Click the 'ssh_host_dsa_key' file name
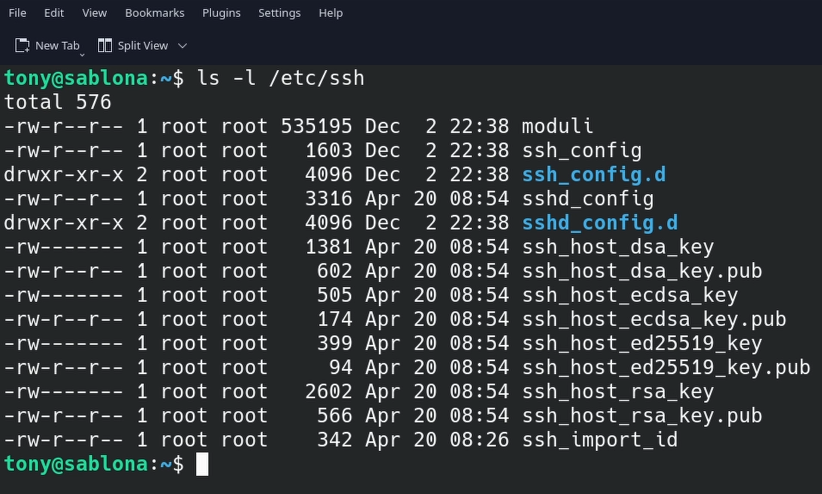The width and height of the screenshot is (822, 494). click(618, 247)
